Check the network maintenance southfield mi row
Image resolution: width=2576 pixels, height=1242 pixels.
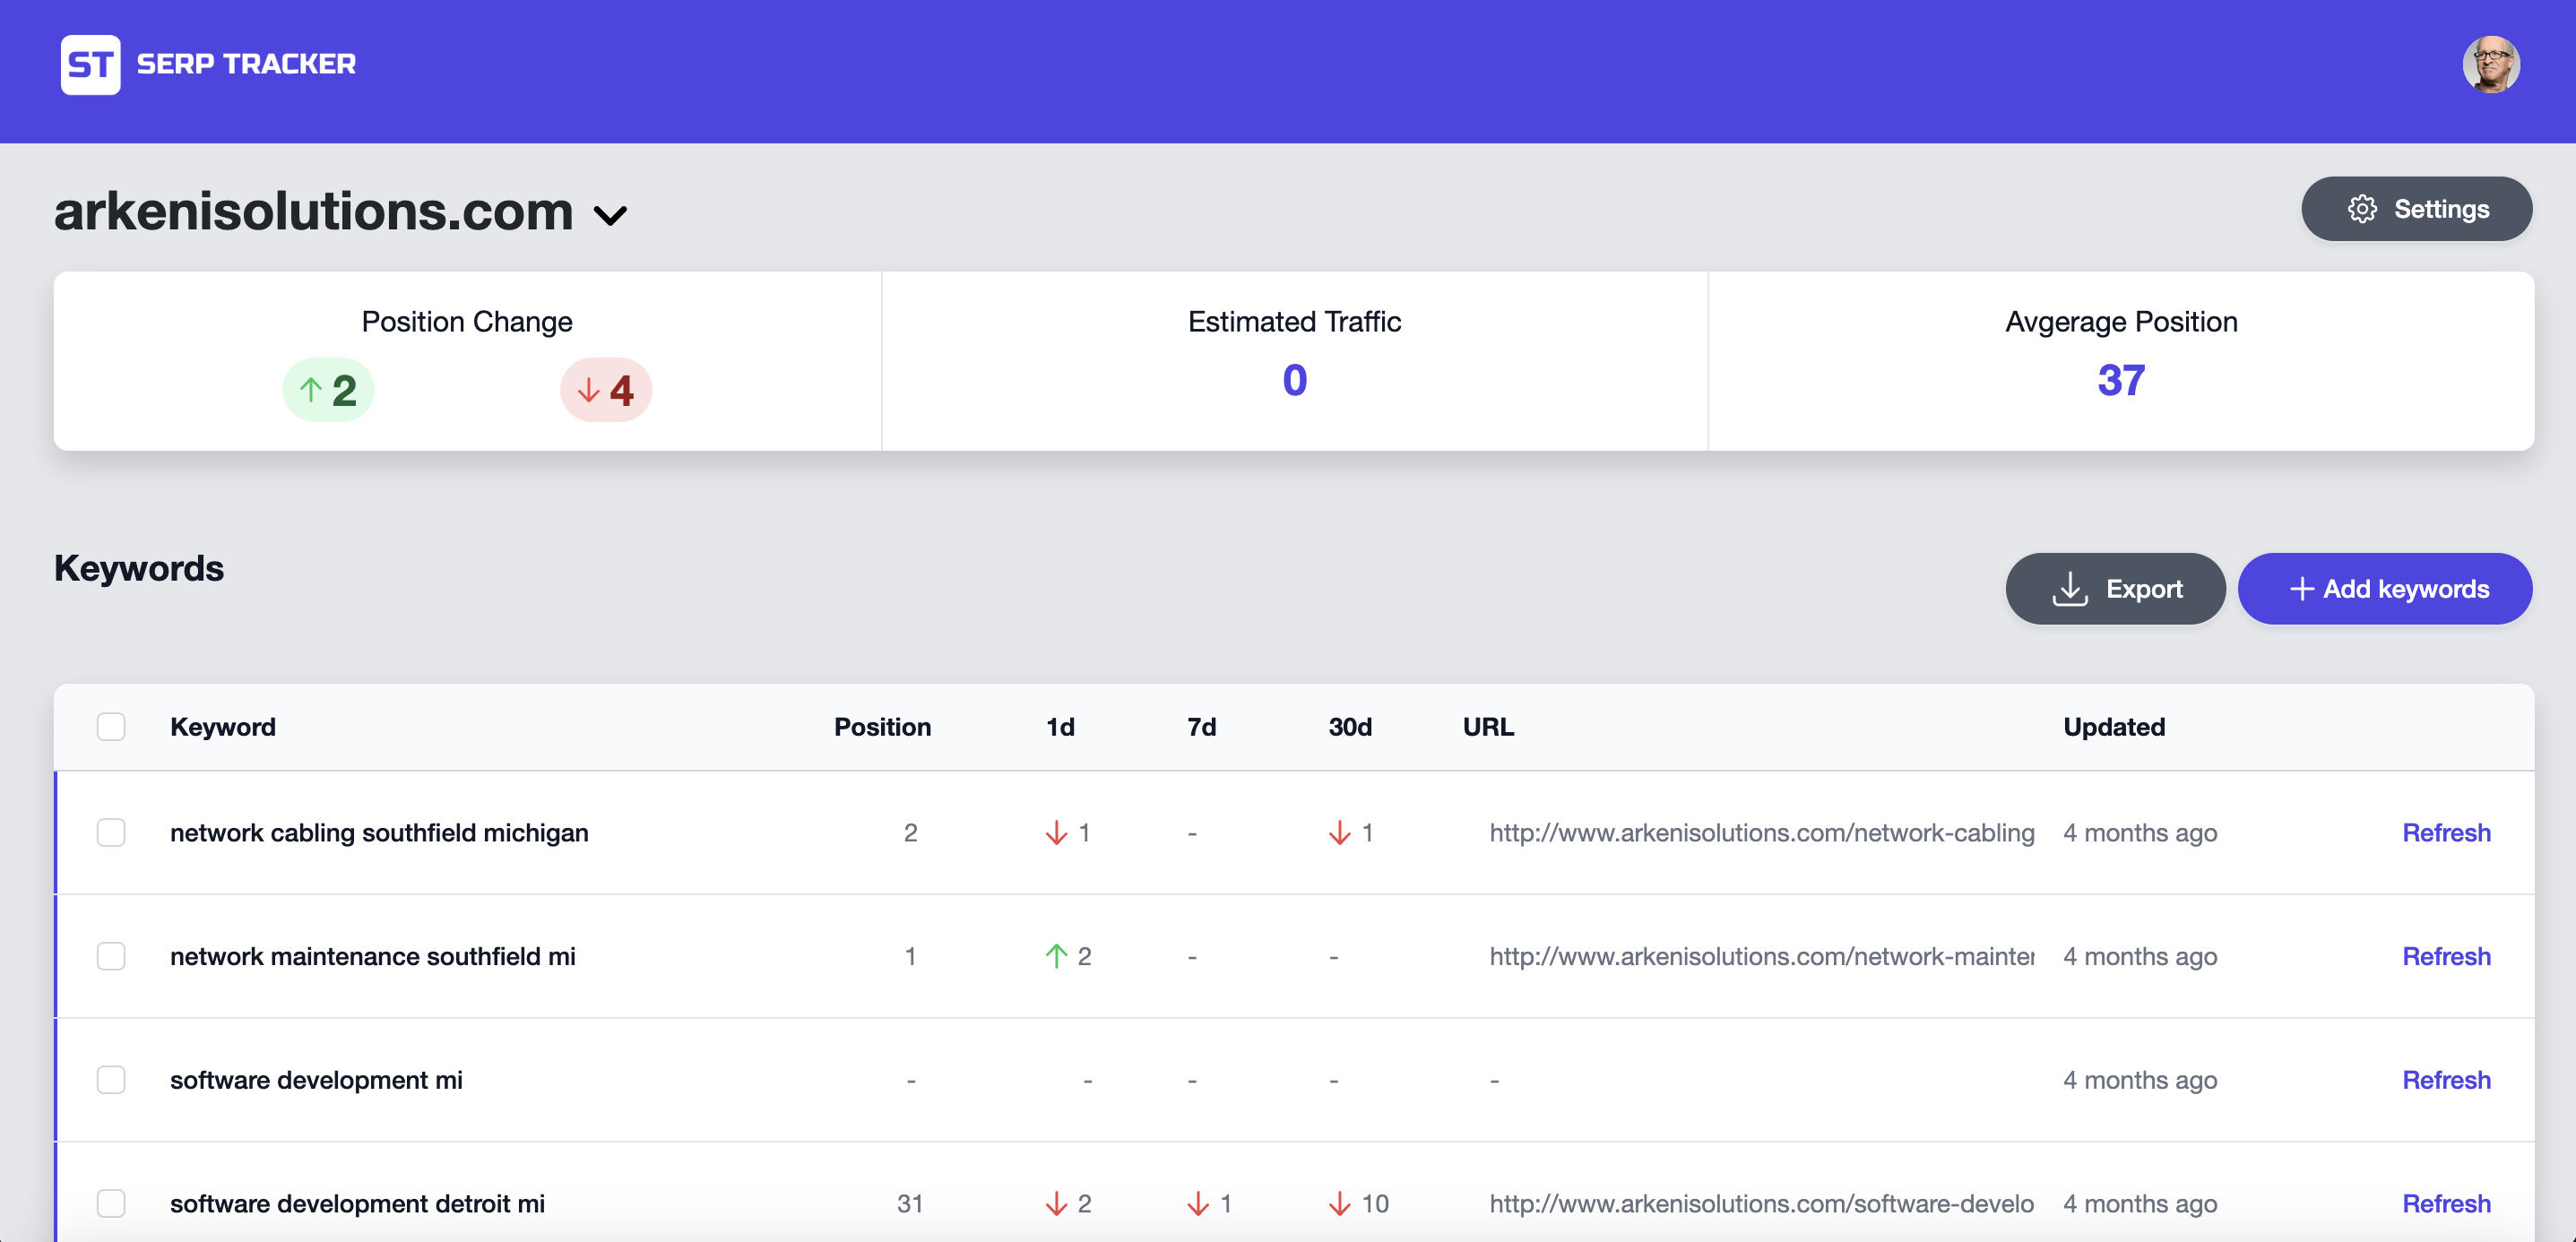tap(111, 956)
